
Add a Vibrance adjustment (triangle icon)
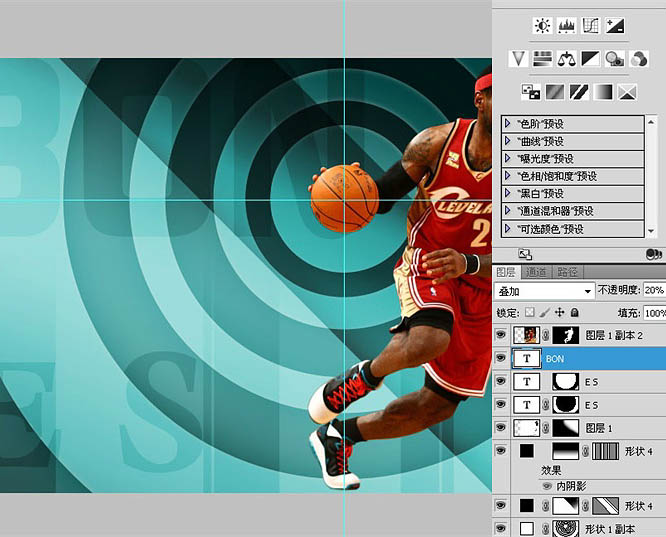pos(518,59)
